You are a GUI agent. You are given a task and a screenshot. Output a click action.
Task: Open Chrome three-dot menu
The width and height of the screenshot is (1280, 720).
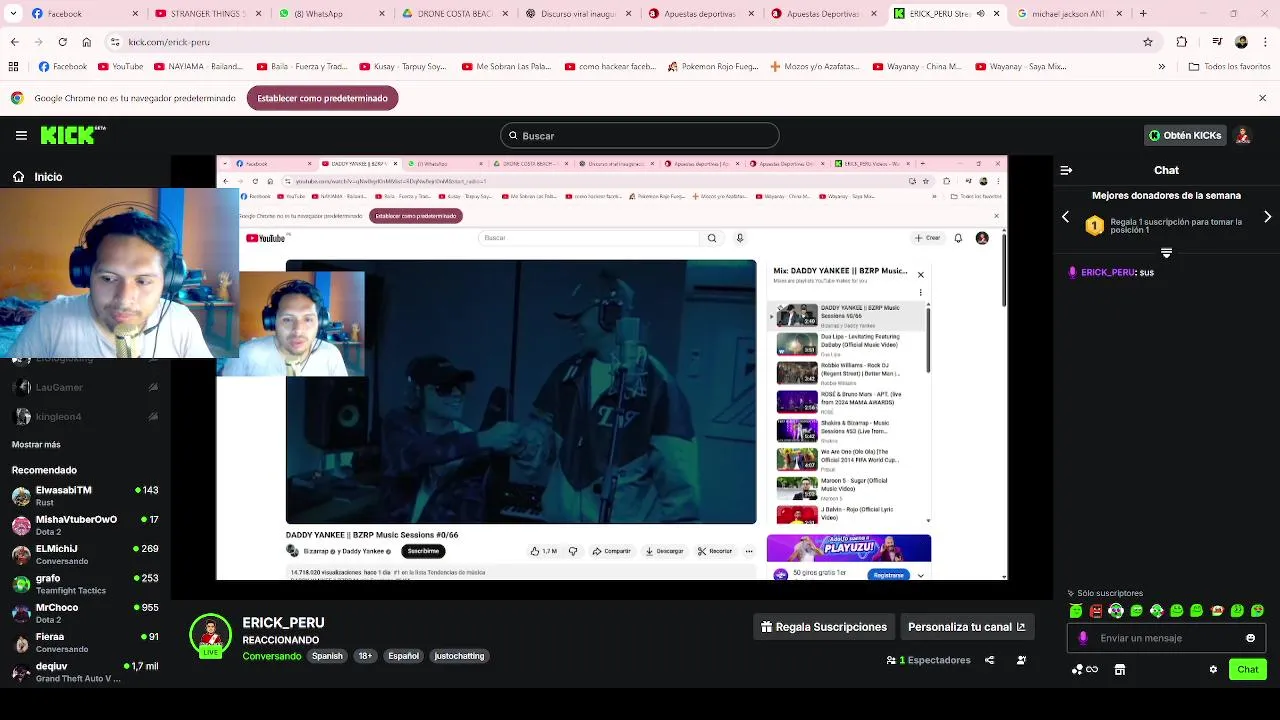[x=1265, y=42]
